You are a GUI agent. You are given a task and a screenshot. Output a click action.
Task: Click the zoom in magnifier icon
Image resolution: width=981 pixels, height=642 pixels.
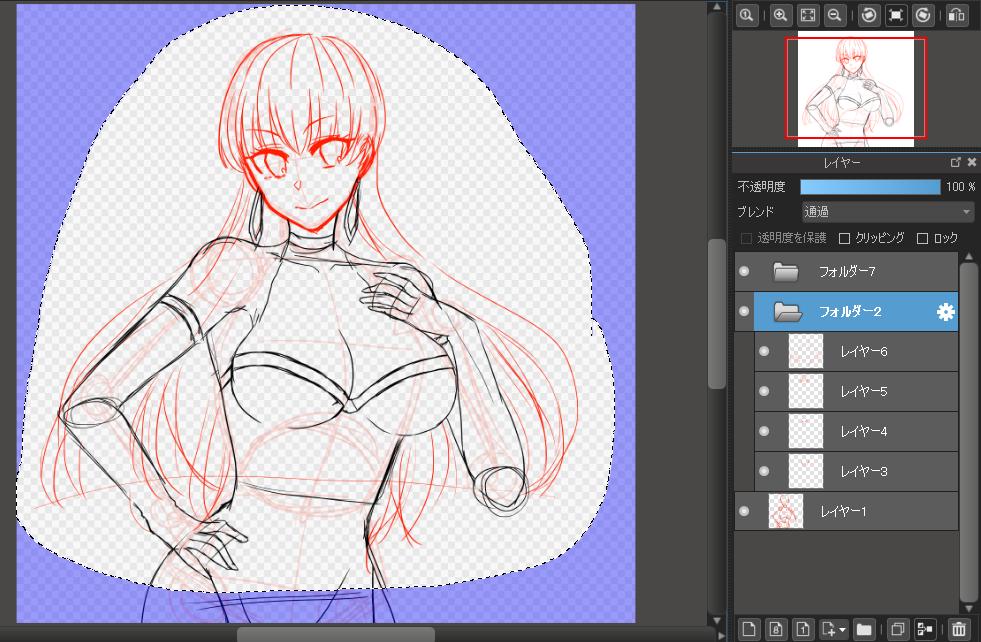click(x=780, y=15)
